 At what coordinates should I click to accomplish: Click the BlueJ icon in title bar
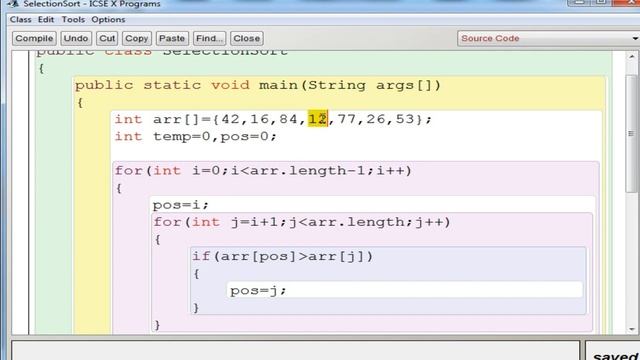[13, 4]
